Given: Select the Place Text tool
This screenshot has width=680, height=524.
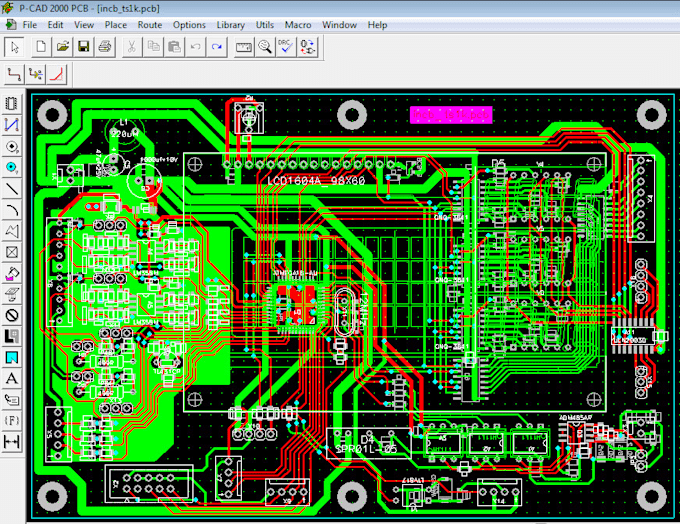Looking at the screenshot, I should [12, 379].
